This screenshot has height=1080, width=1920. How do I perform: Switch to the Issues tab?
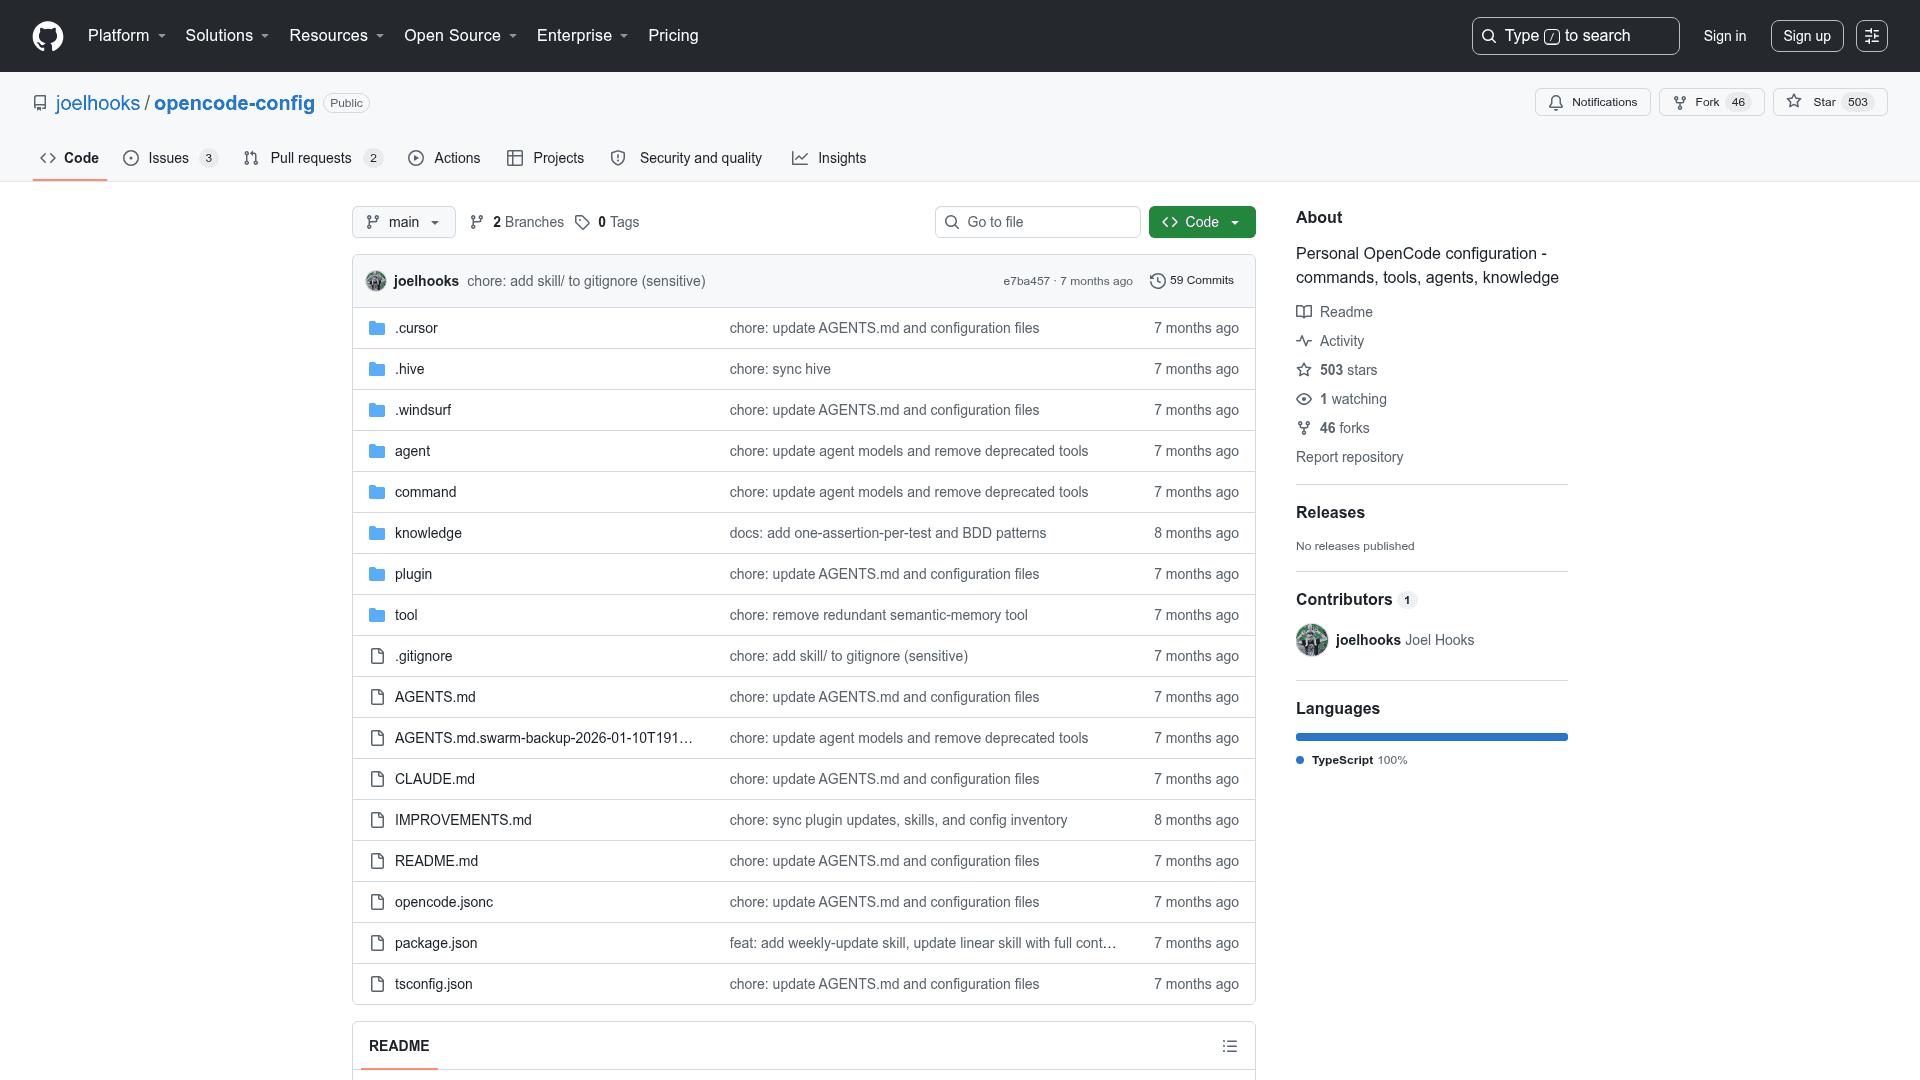[170, 158]
